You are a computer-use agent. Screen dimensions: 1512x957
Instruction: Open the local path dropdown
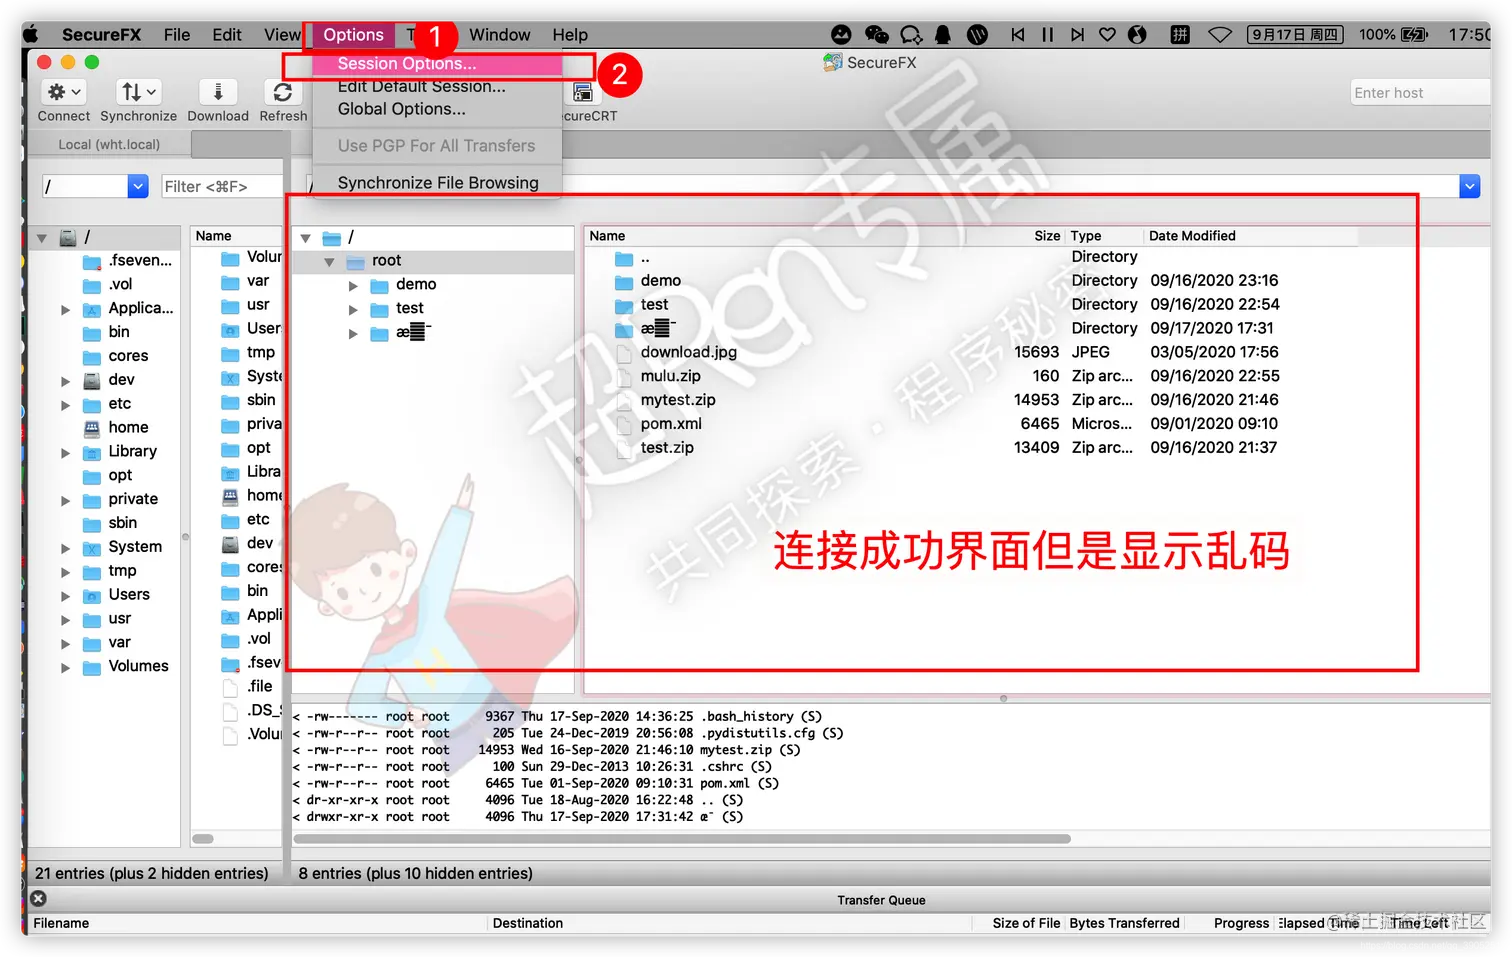(138, 186)
